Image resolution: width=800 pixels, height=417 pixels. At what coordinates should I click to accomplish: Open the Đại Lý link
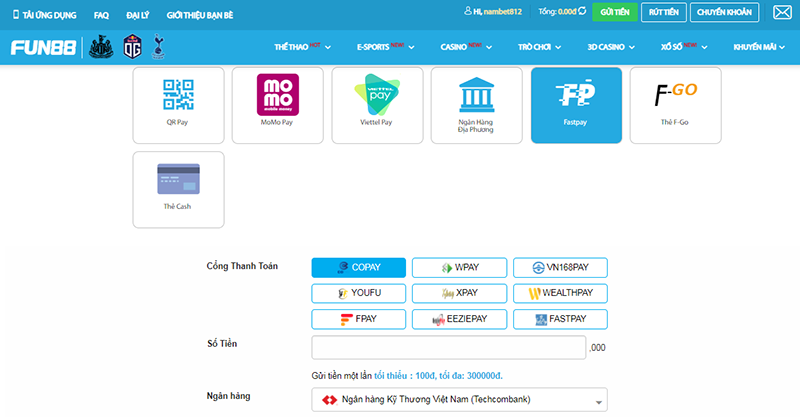138,15
